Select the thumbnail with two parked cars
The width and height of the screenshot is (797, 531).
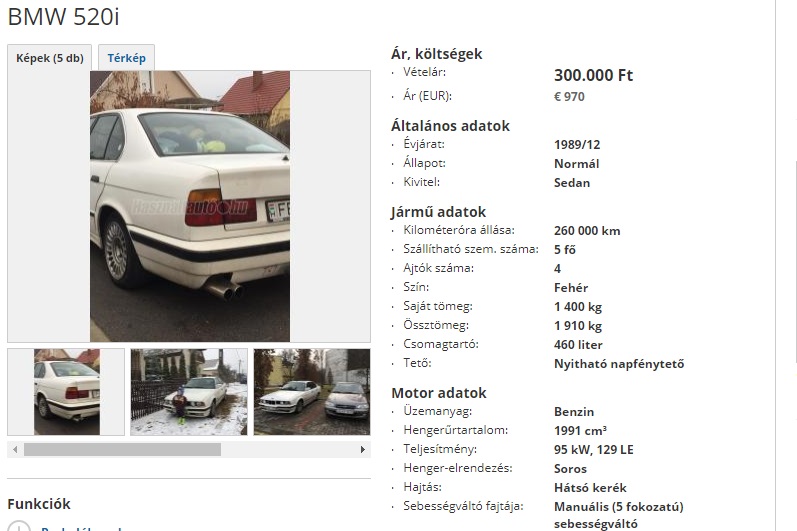pyautogui.click(x=312, y=392)
